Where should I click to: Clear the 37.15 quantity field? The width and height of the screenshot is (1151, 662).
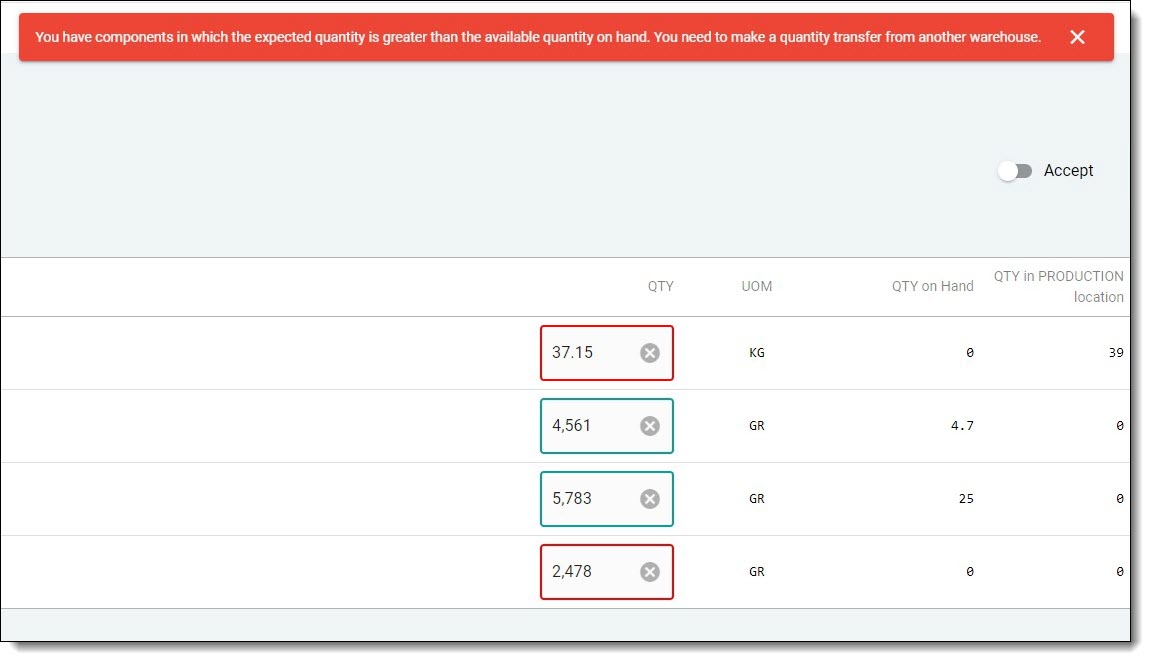650,353
